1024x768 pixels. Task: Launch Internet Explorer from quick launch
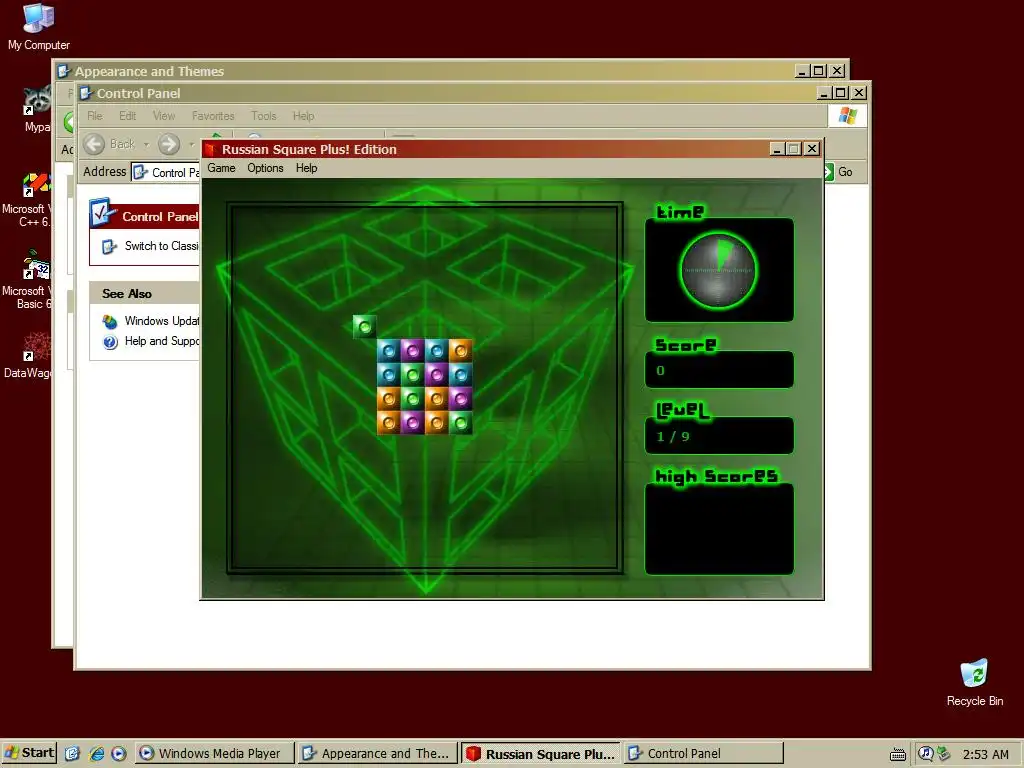tap(96, 754)
